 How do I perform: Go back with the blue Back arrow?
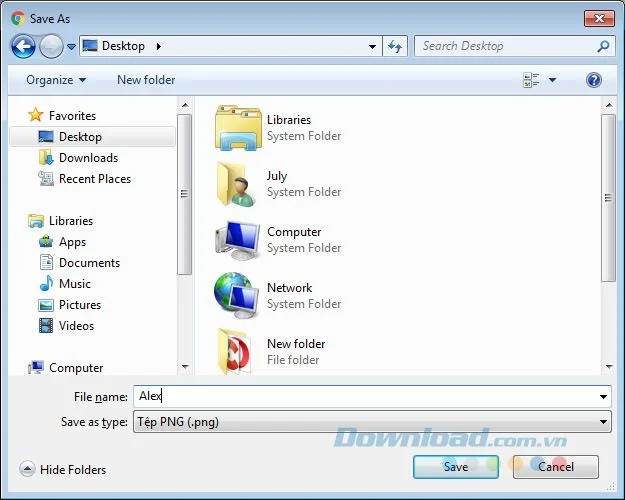[23, 47]
